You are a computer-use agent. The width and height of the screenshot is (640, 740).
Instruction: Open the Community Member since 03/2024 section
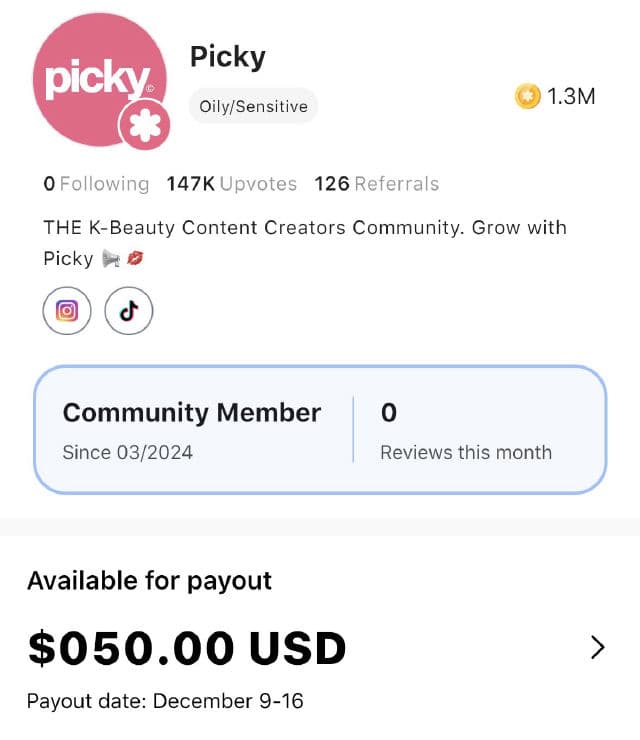(x=191, y=430)
